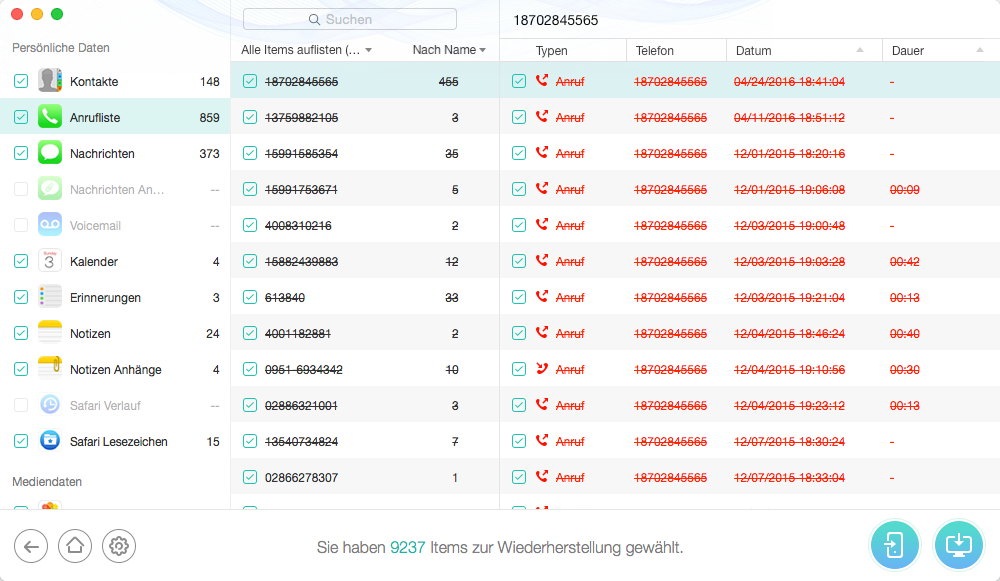Click the 00:09 duration value
Image resolution: width=1000 pixels, height=581 pixels.
pyautogui.click(x=904, y=189)
